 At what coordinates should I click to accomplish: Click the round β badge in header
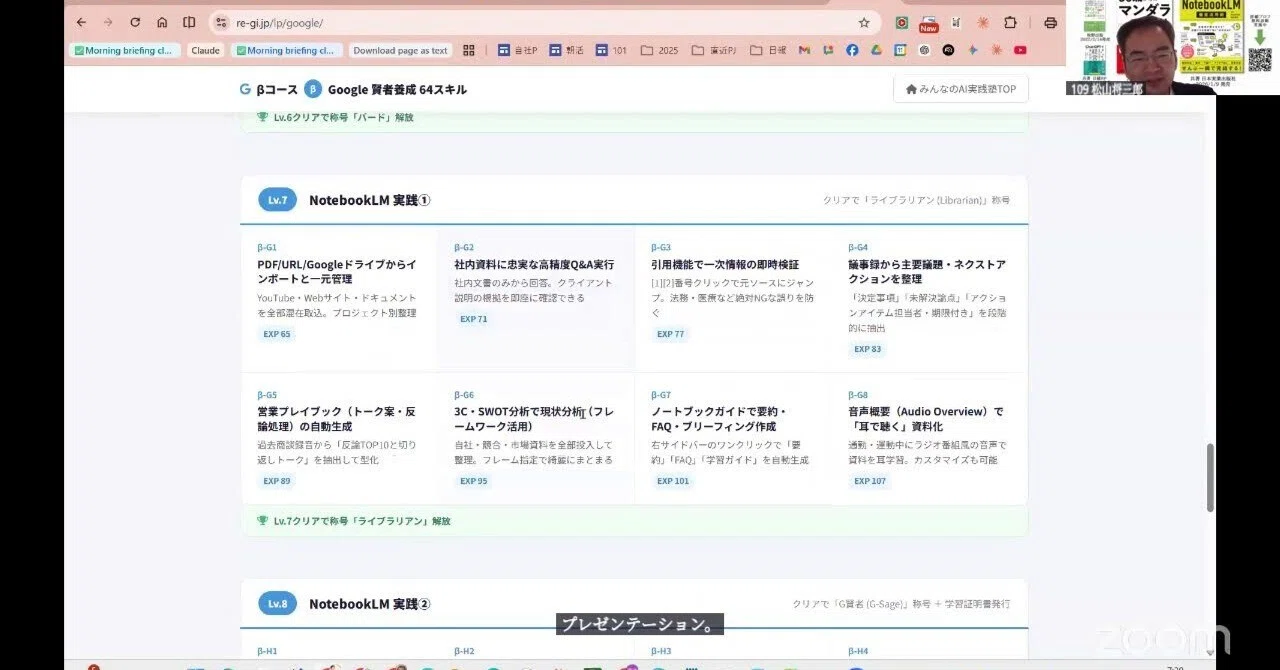pos(313,89)
